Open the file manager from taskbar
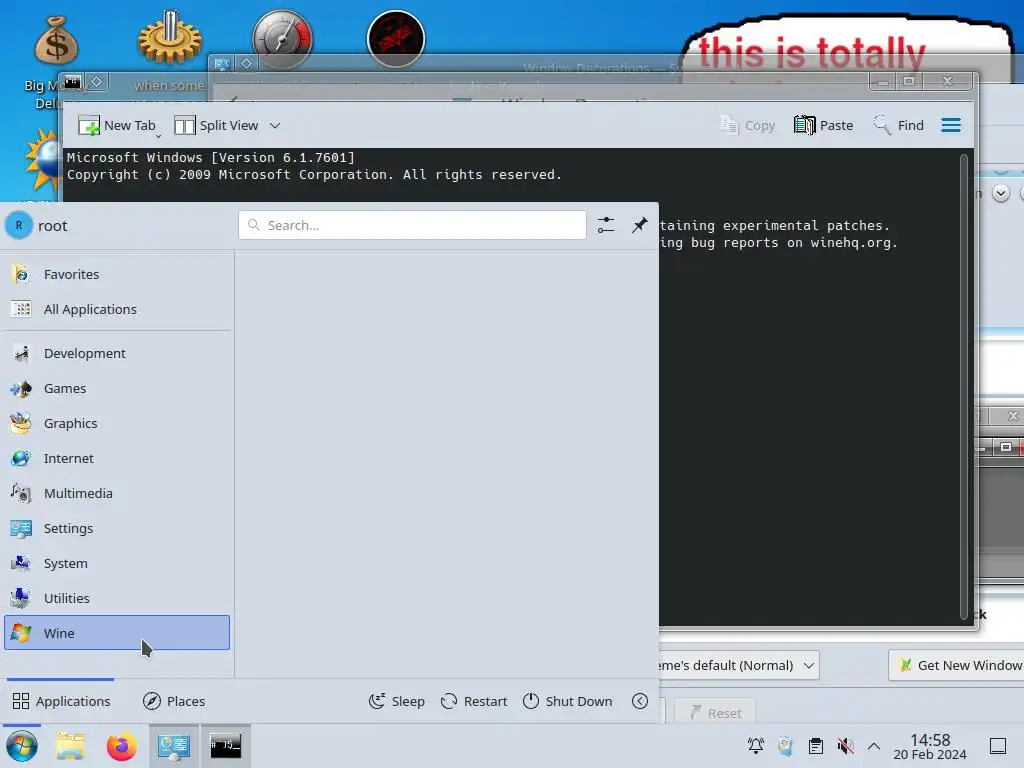Viewport: 1024px width, 768px height. point(70,746)
